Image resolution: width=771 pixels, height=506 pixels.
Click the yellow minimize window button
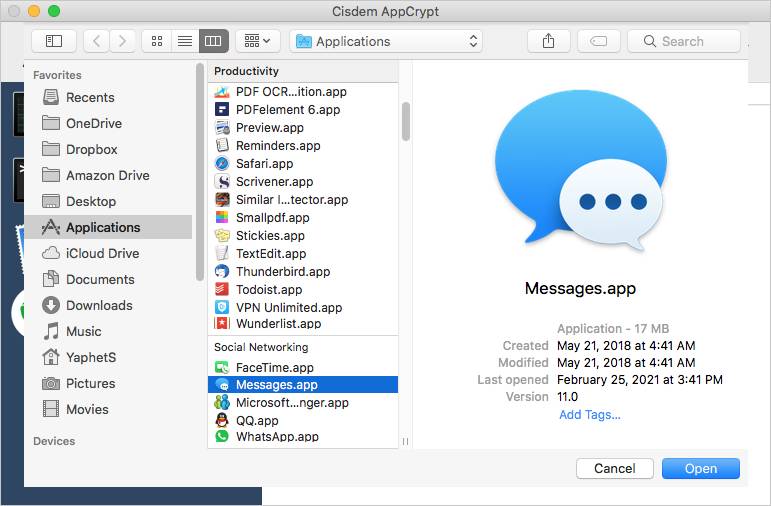point(34,11)
